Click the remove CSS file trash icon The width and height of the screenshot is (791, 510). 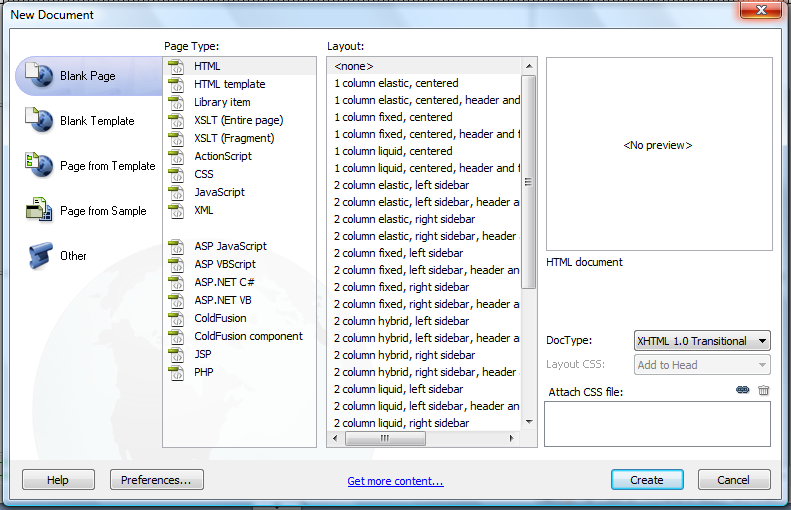click(764, 389)
